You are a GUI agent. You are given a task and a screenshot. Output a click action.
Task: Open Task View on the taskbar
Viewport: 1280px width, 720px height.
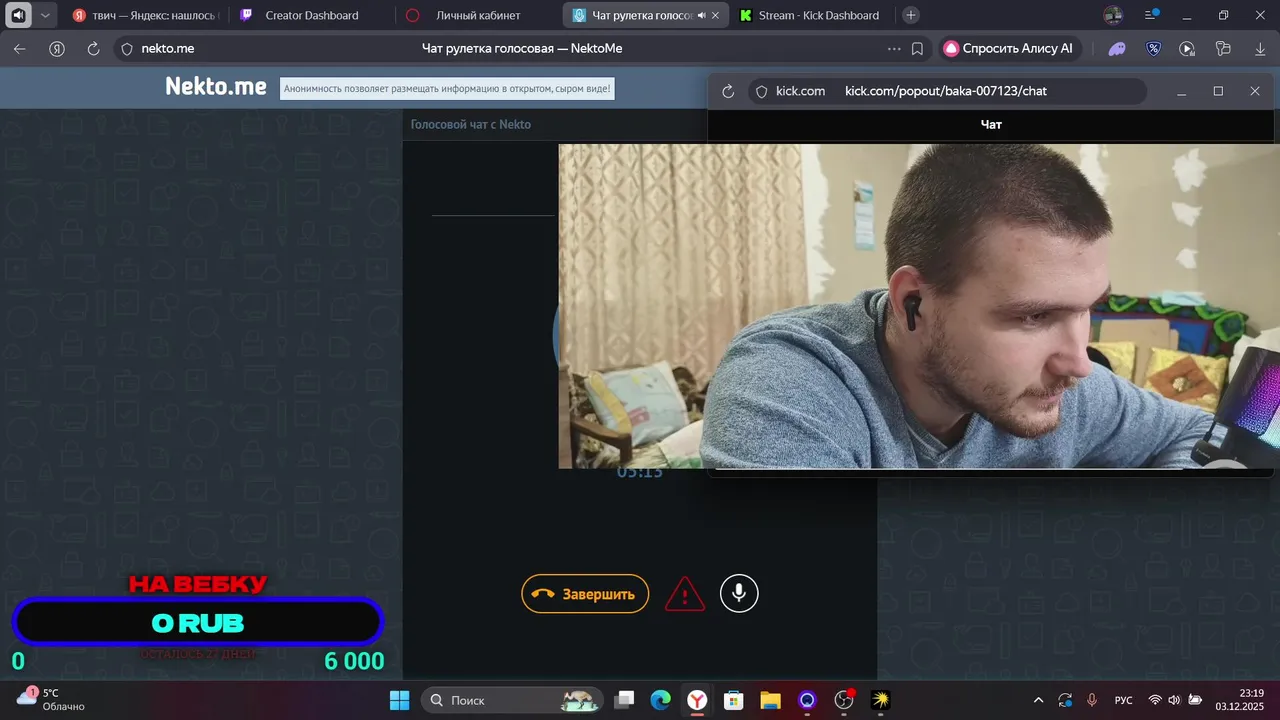(x=624, y=700)
